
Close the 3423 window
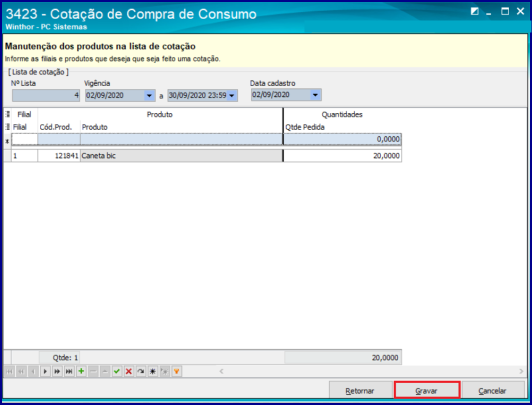tap(520, 12)
